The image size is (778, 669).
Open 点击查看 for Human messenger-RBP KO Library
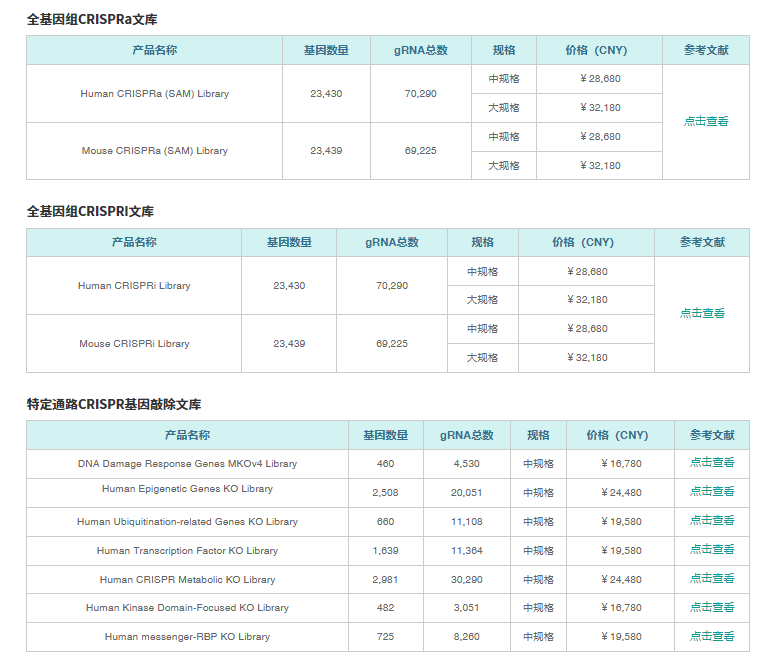pos(712,636)
